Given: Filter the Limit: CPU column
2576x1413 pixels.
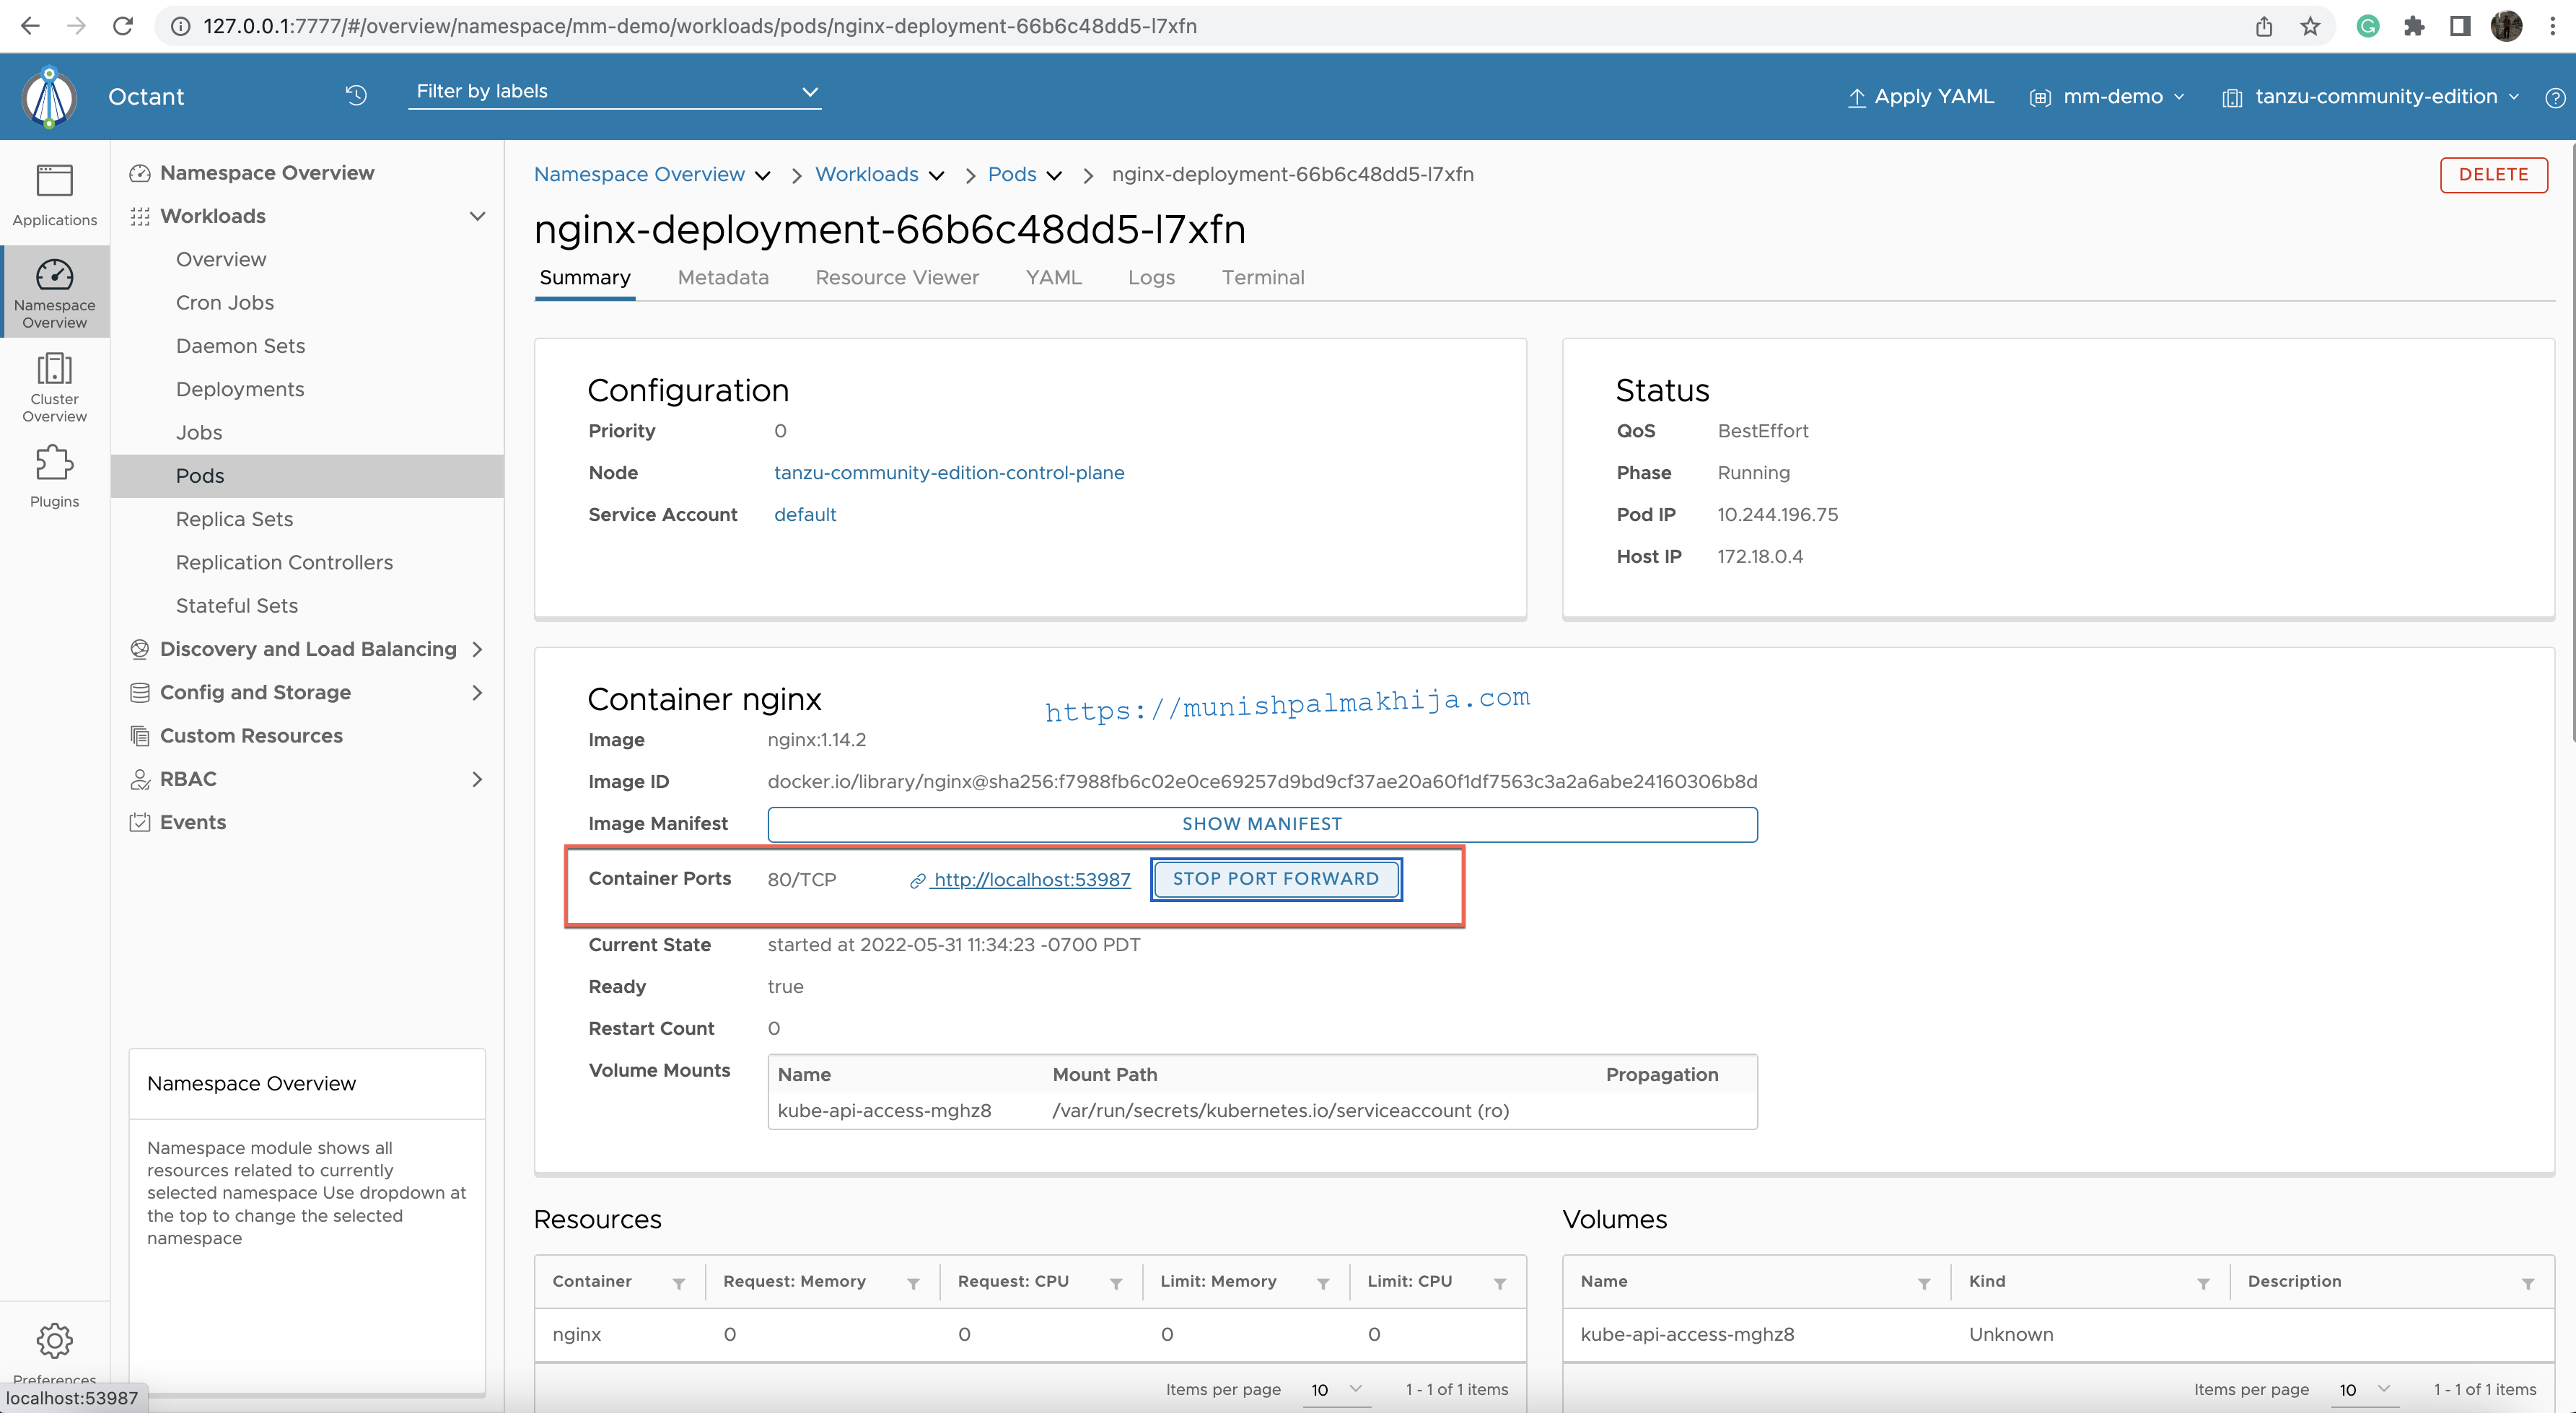Looking at the screenshot, I should (x=1500, y=1283).
